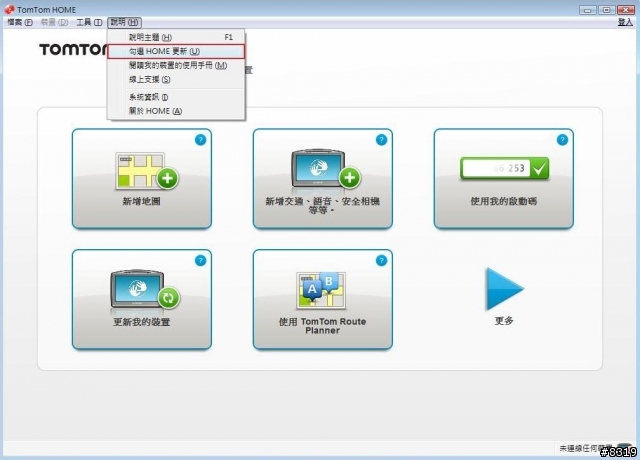
Task: Click the add traffic, voices, cameras device icon
Action: (325, 169)
